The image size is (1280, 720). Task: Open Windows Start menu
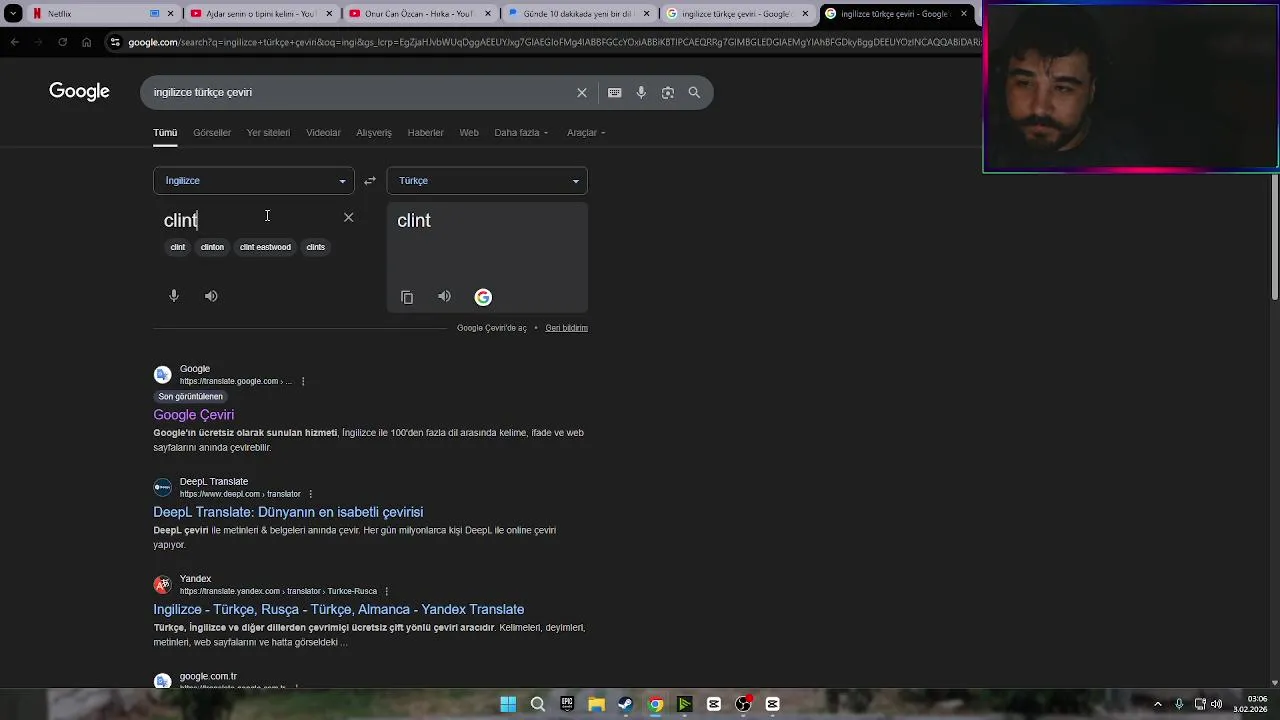508,704
